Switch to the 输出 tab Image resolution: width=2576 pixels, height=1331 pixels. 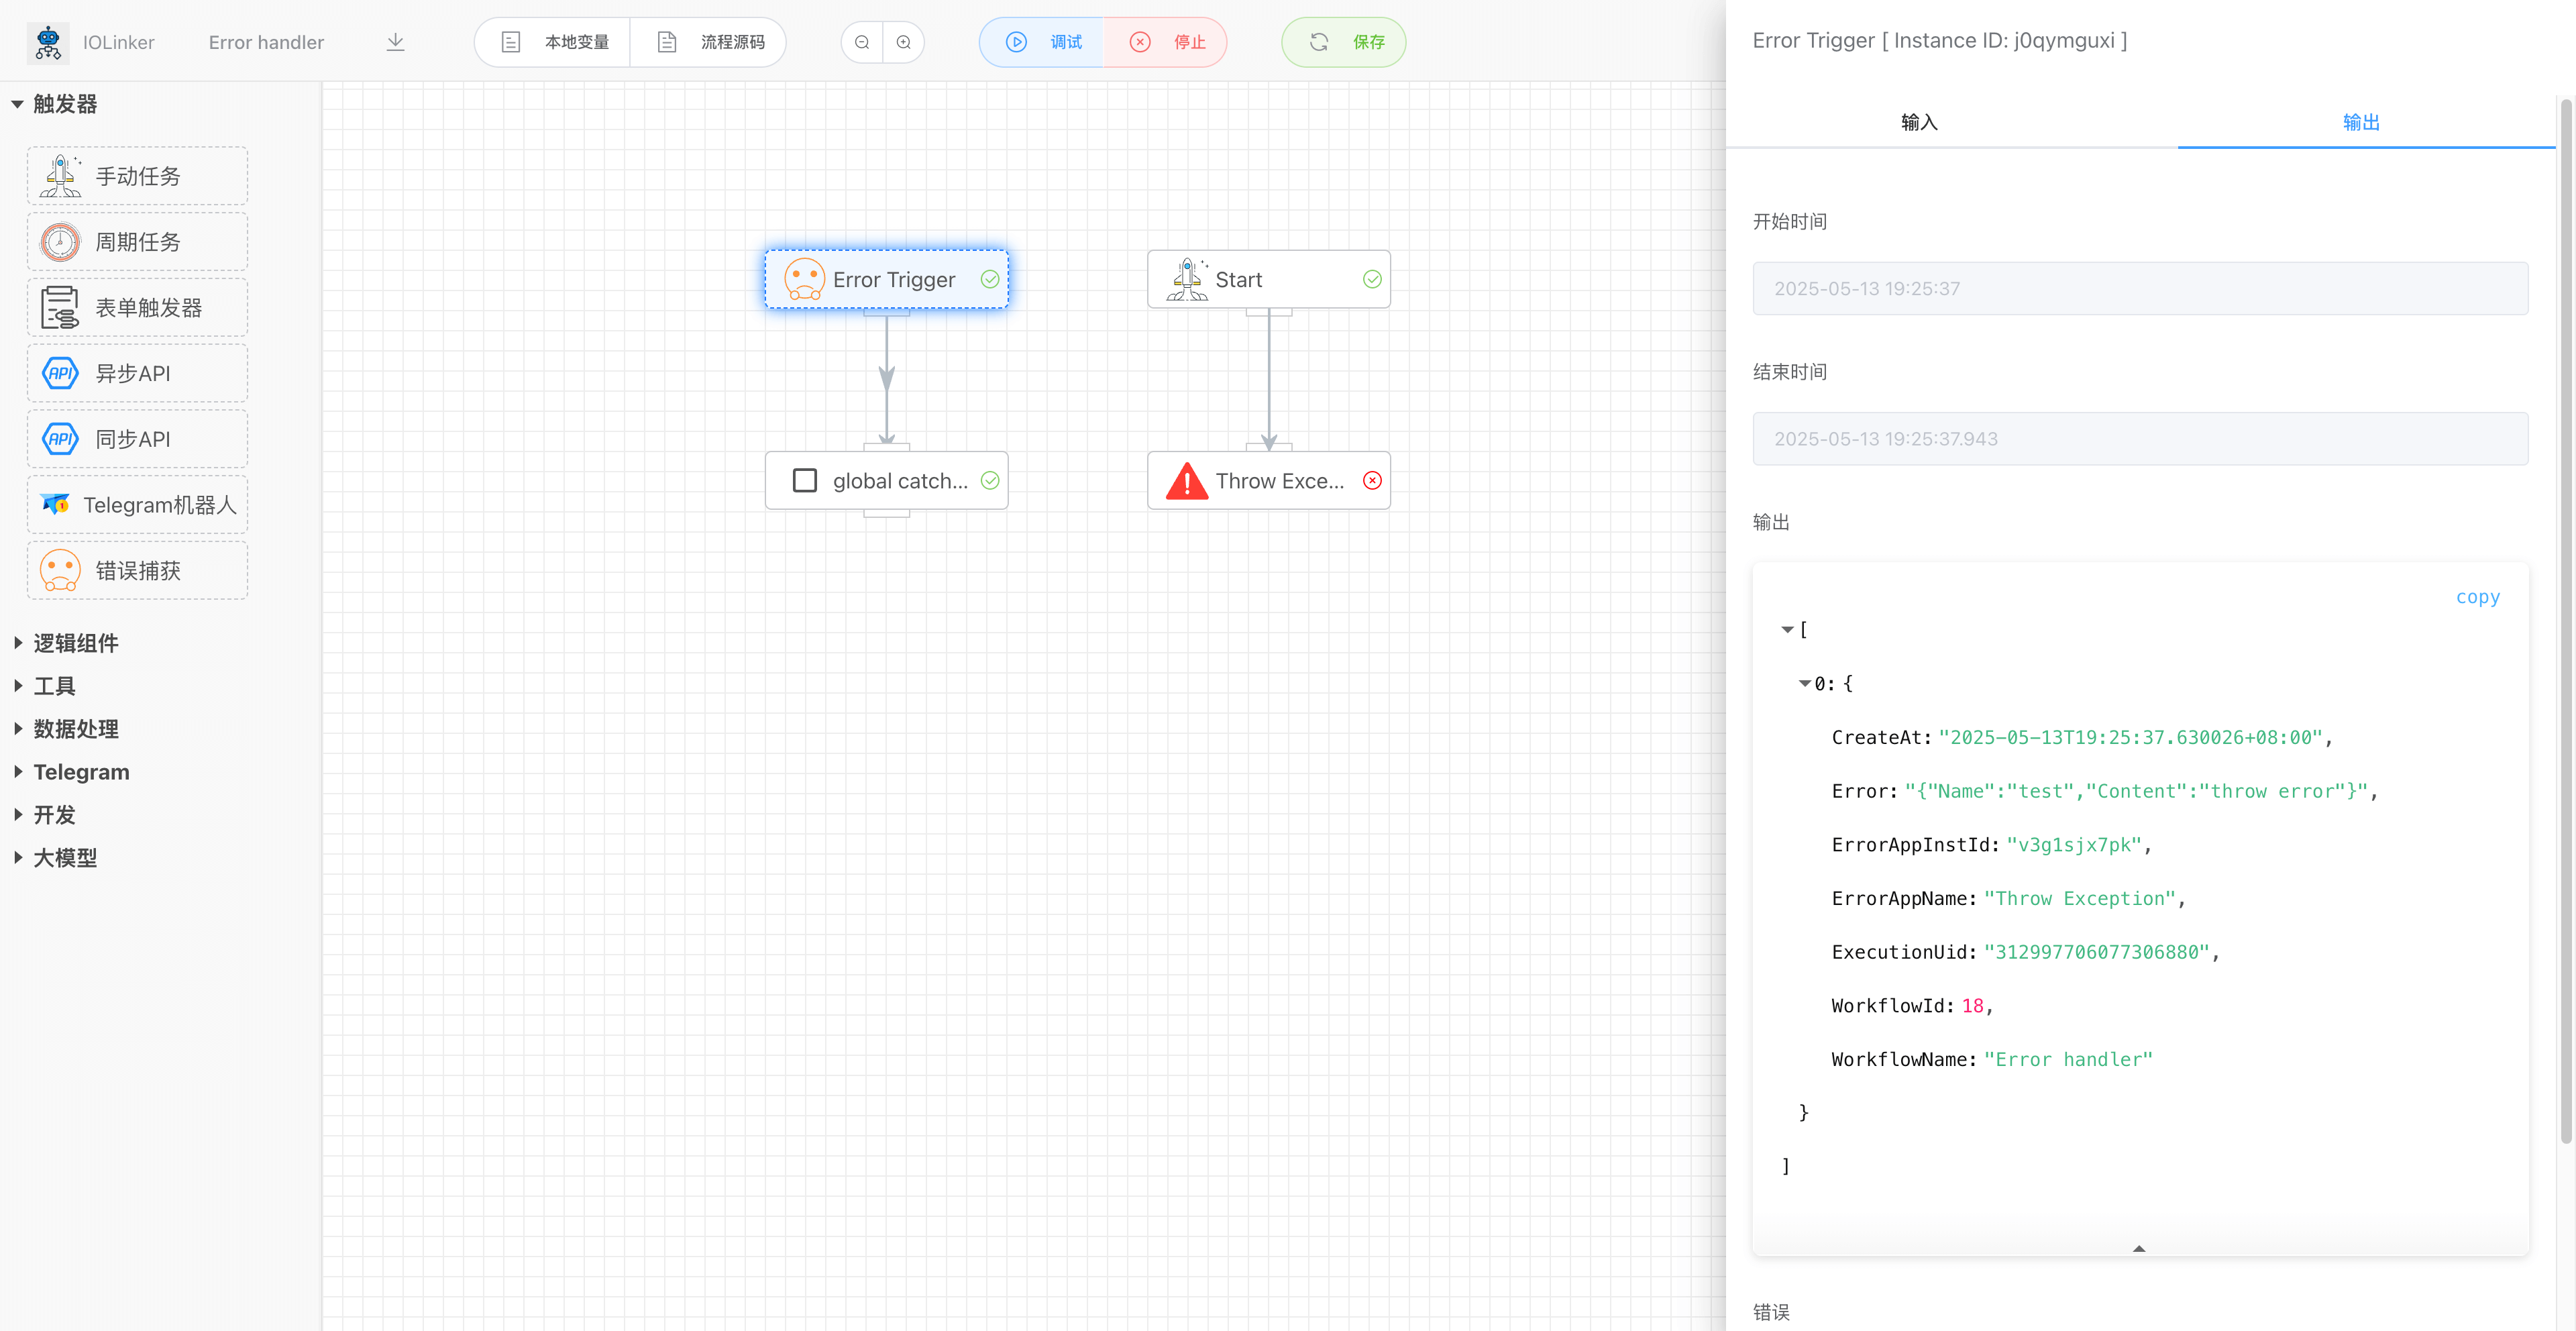pos(2360,122)
